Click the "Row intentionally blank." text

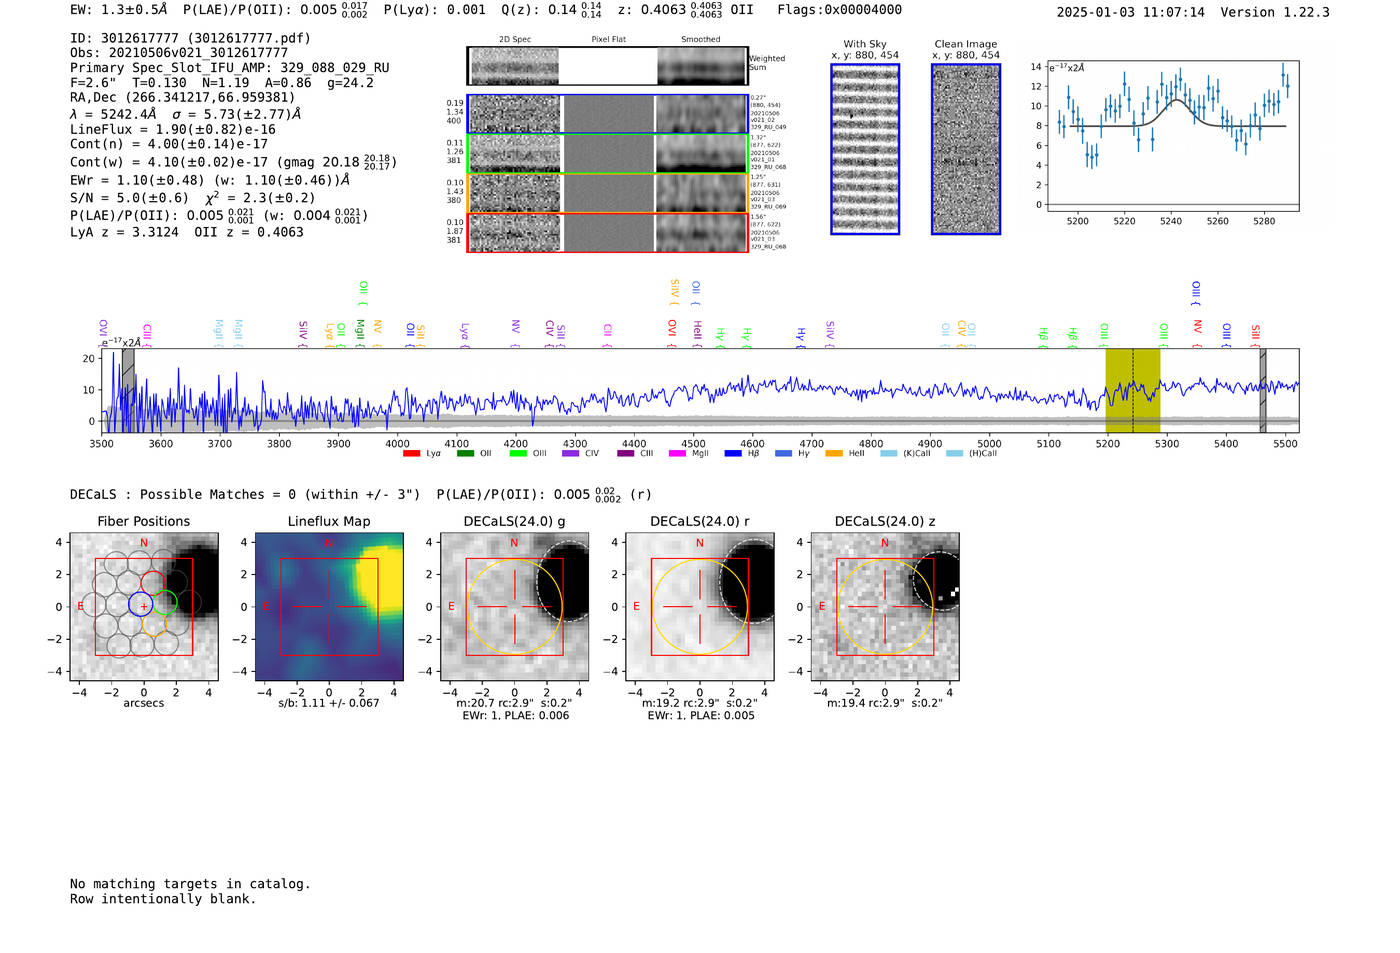coord(163,899)
